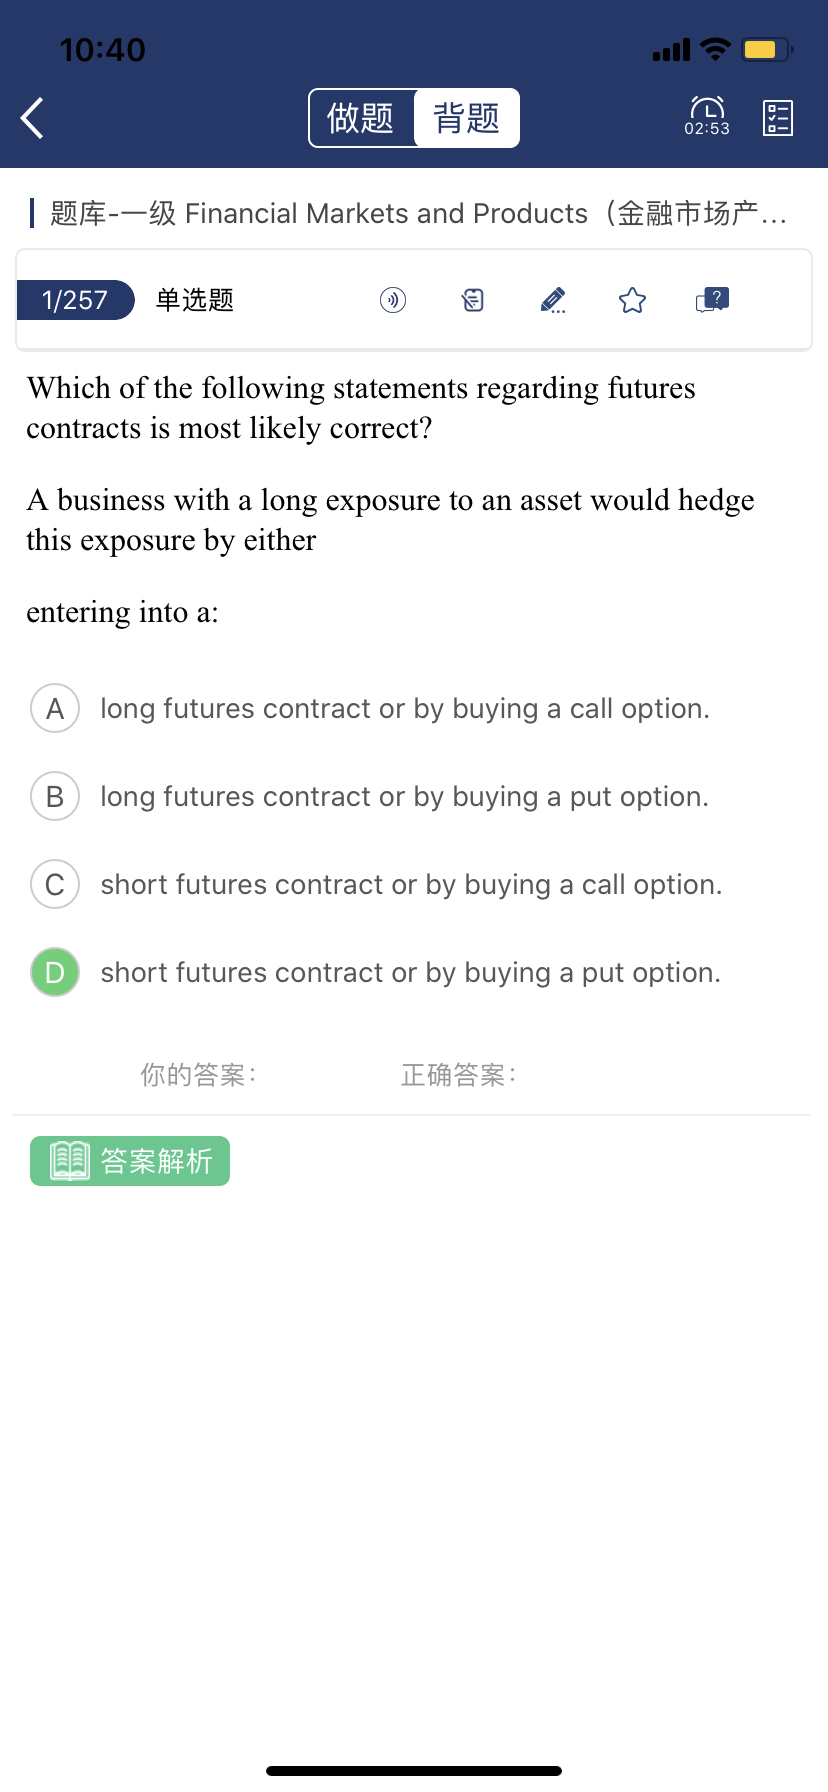The height and width of the screenshot is (1792, 828).
Task: Tap the pencil edit icon
Action: coord(552,300)
